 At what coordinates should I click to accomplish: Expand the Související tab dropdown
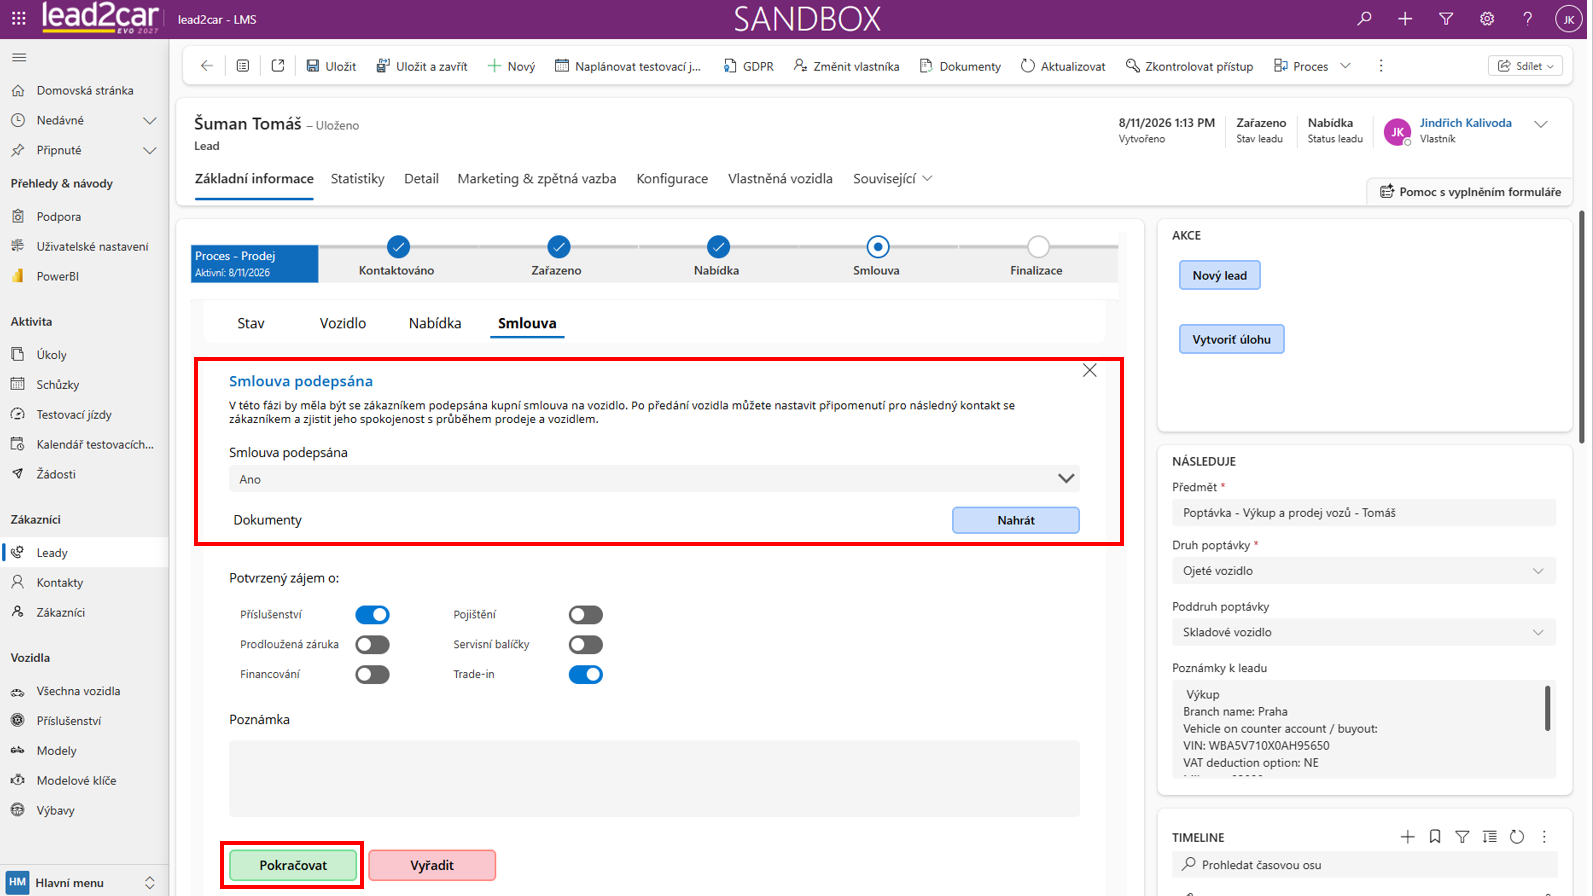[893, 179]
